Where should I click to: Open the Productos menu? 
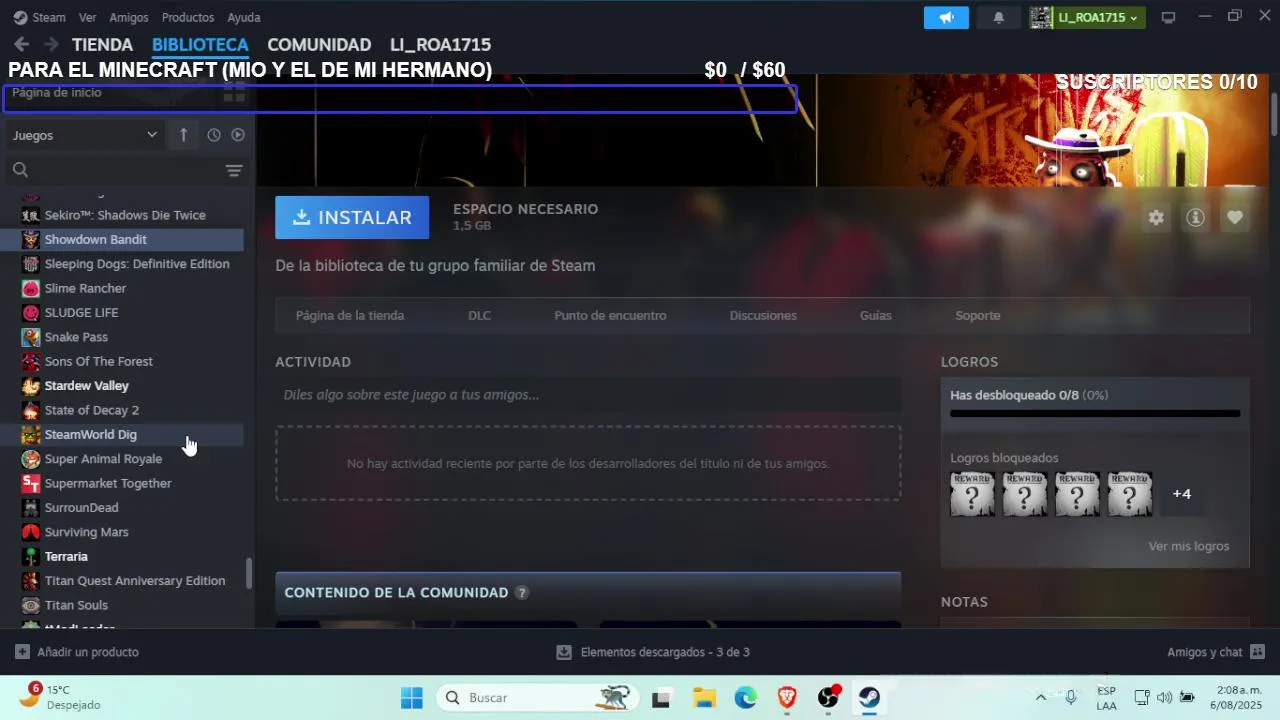click(x=188, y=17)
